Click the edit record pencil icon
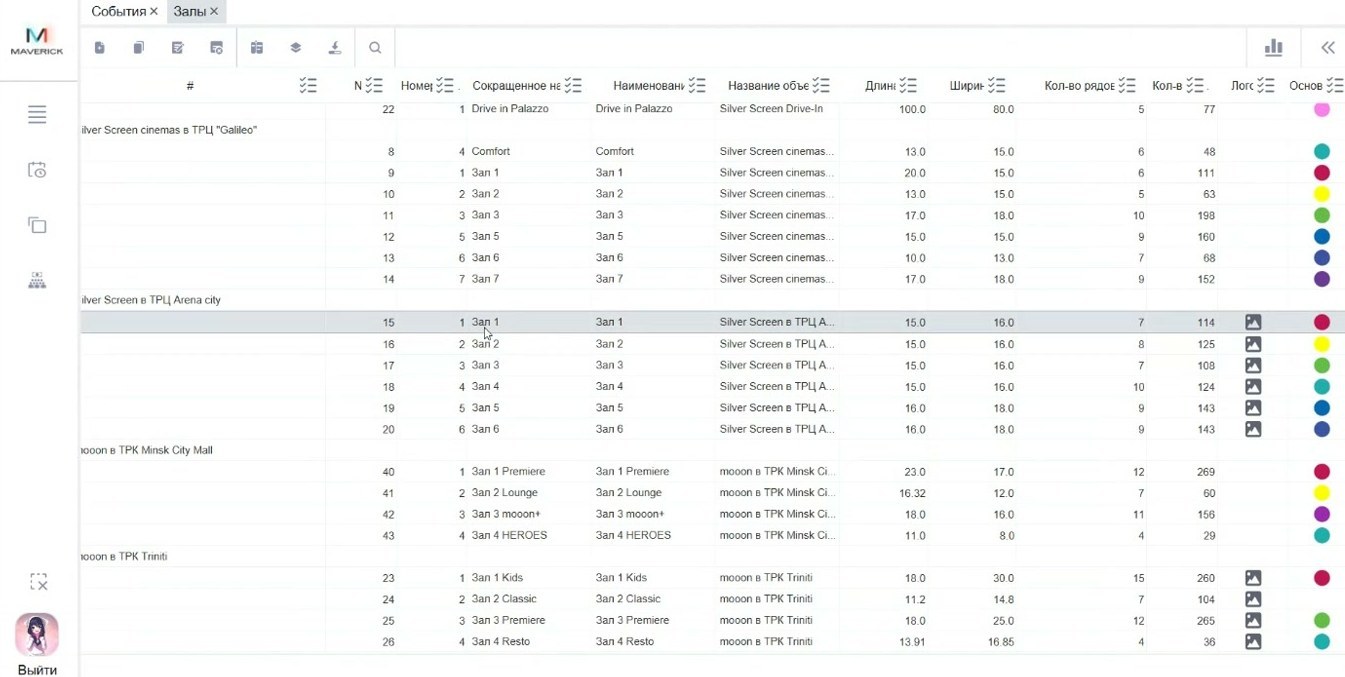 click(178, 47)
